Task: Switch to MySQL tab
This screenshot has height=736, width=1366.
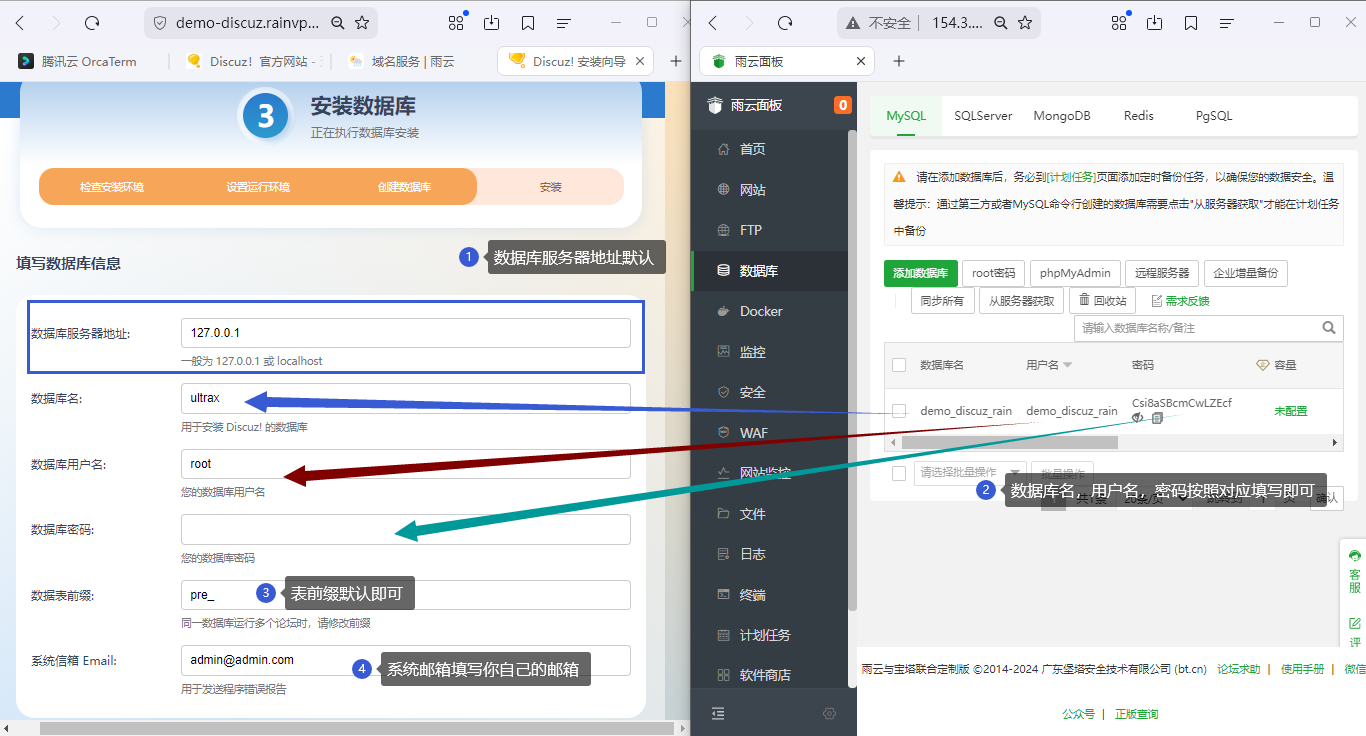Action: click(906, 116)
